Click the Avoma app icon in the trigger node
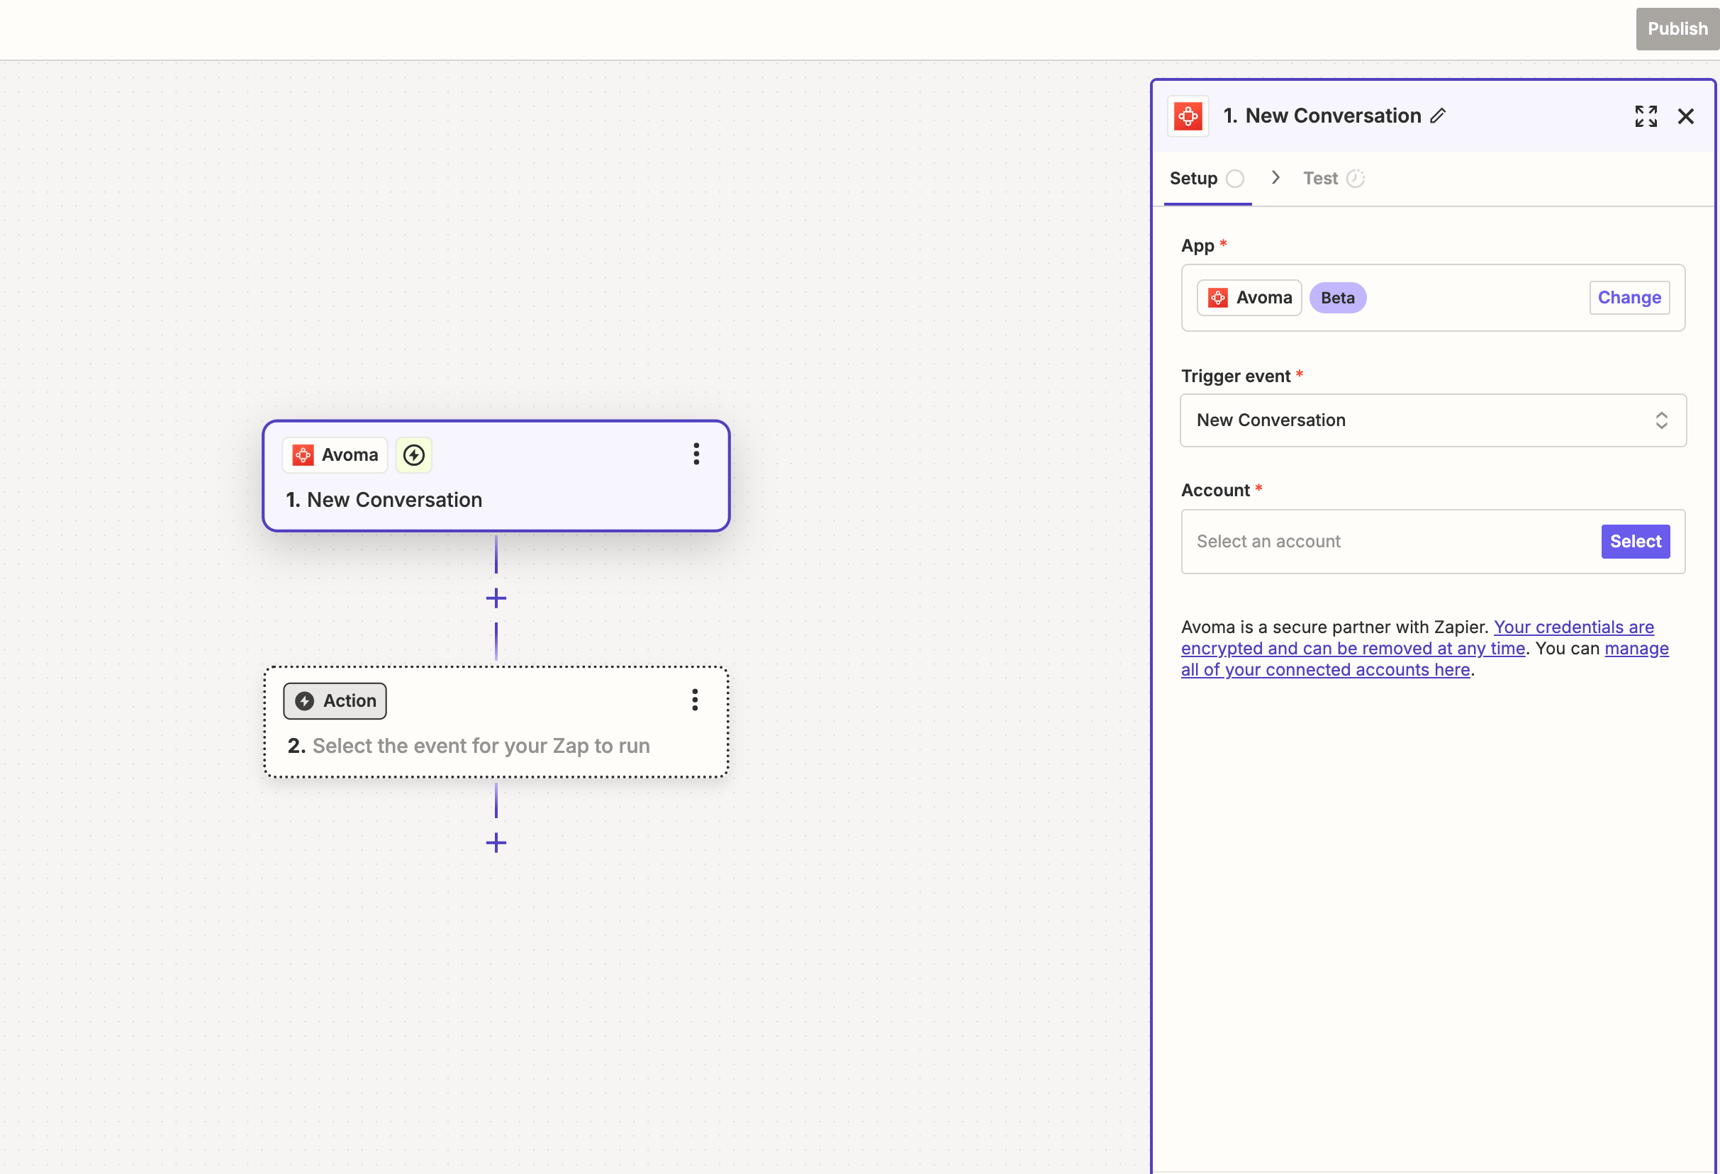The height and width of the screenshot is (1174, 1720). (x=303, y=455)
